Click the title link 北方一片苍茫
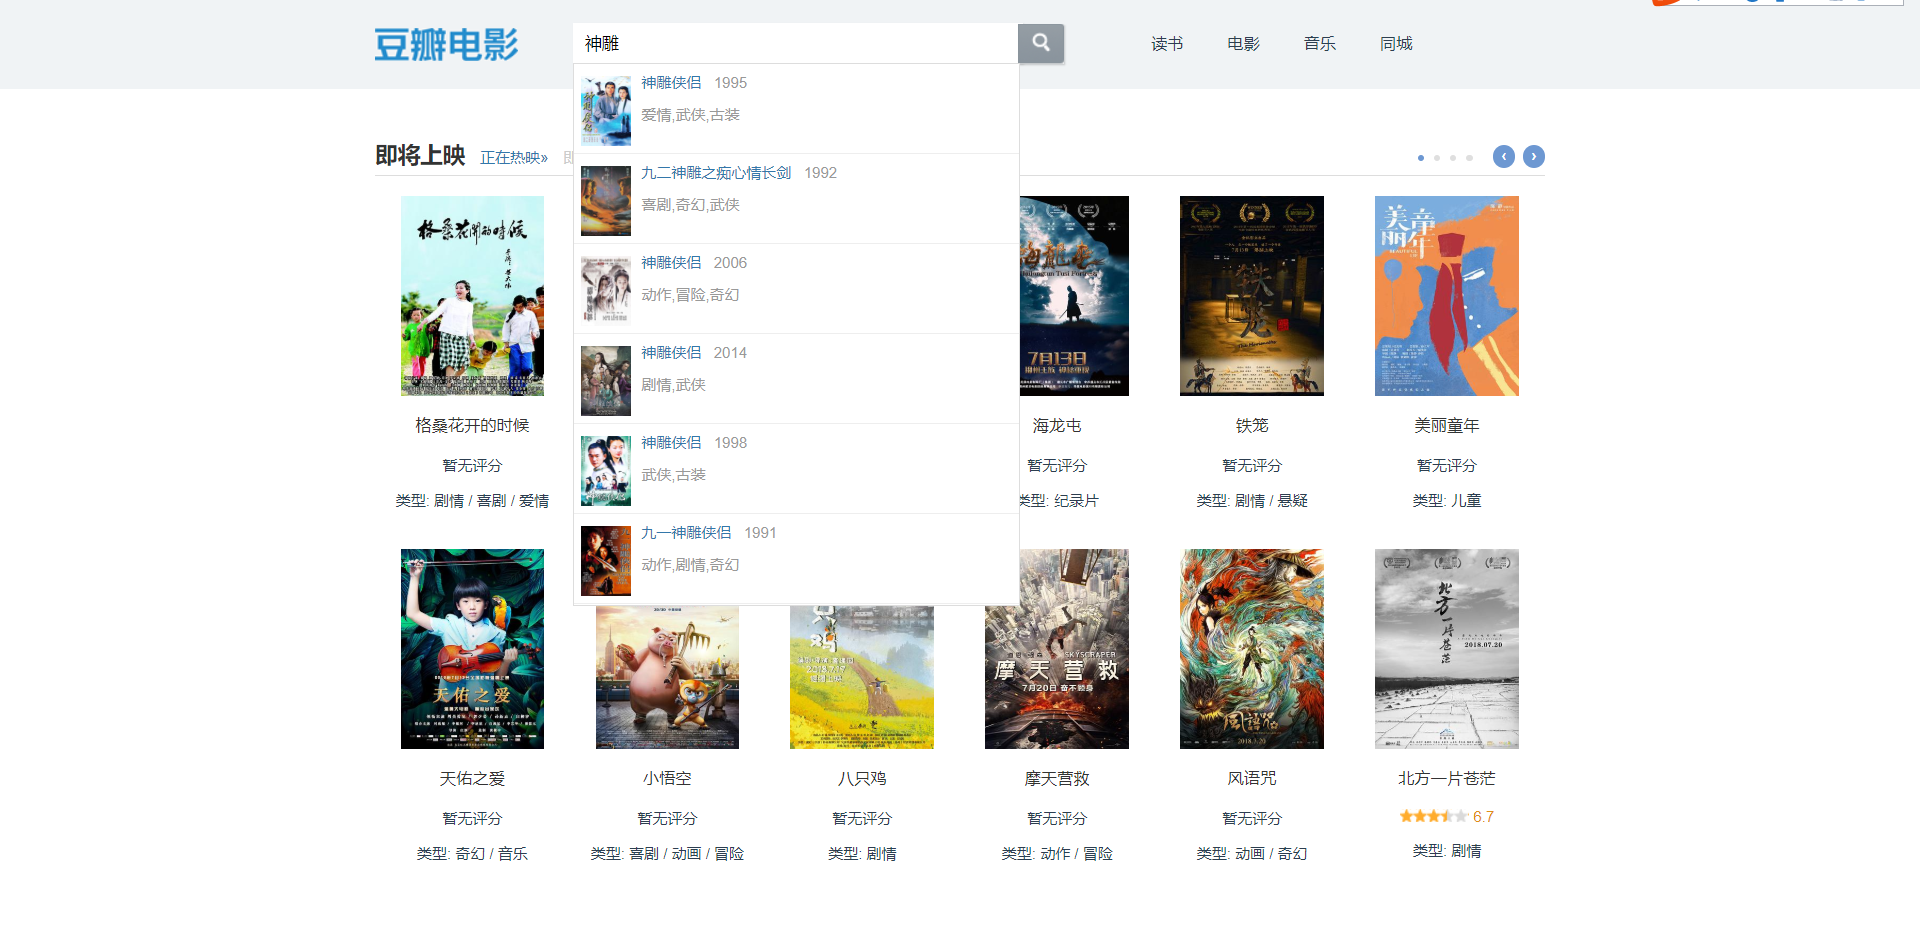The width and height of the screenshot is (1920, 947). pyautogui.click(x=1447, y=779)
